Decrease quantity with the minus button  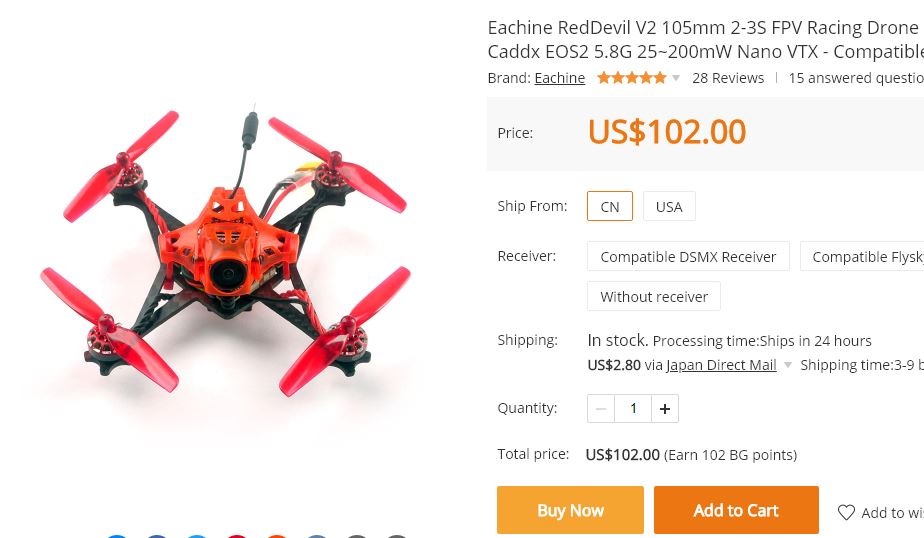(601, 408)
